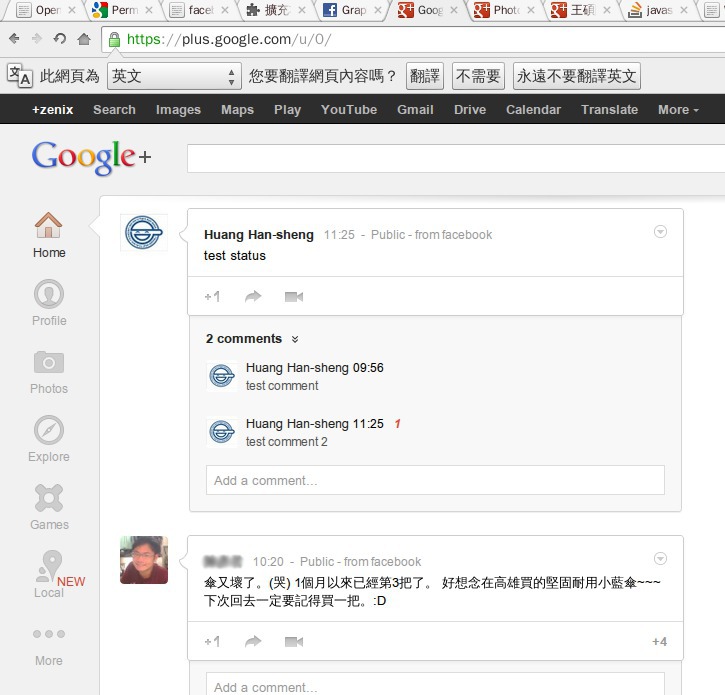Click 11:25 timestamp on test status post
725x695 pixels.
(x=339, y=235)
